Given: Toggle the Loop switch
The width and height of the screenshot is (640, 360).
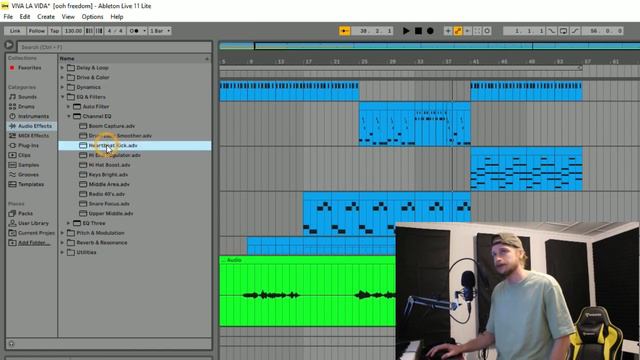Looking at the screenshot, I should click(563, 31).
